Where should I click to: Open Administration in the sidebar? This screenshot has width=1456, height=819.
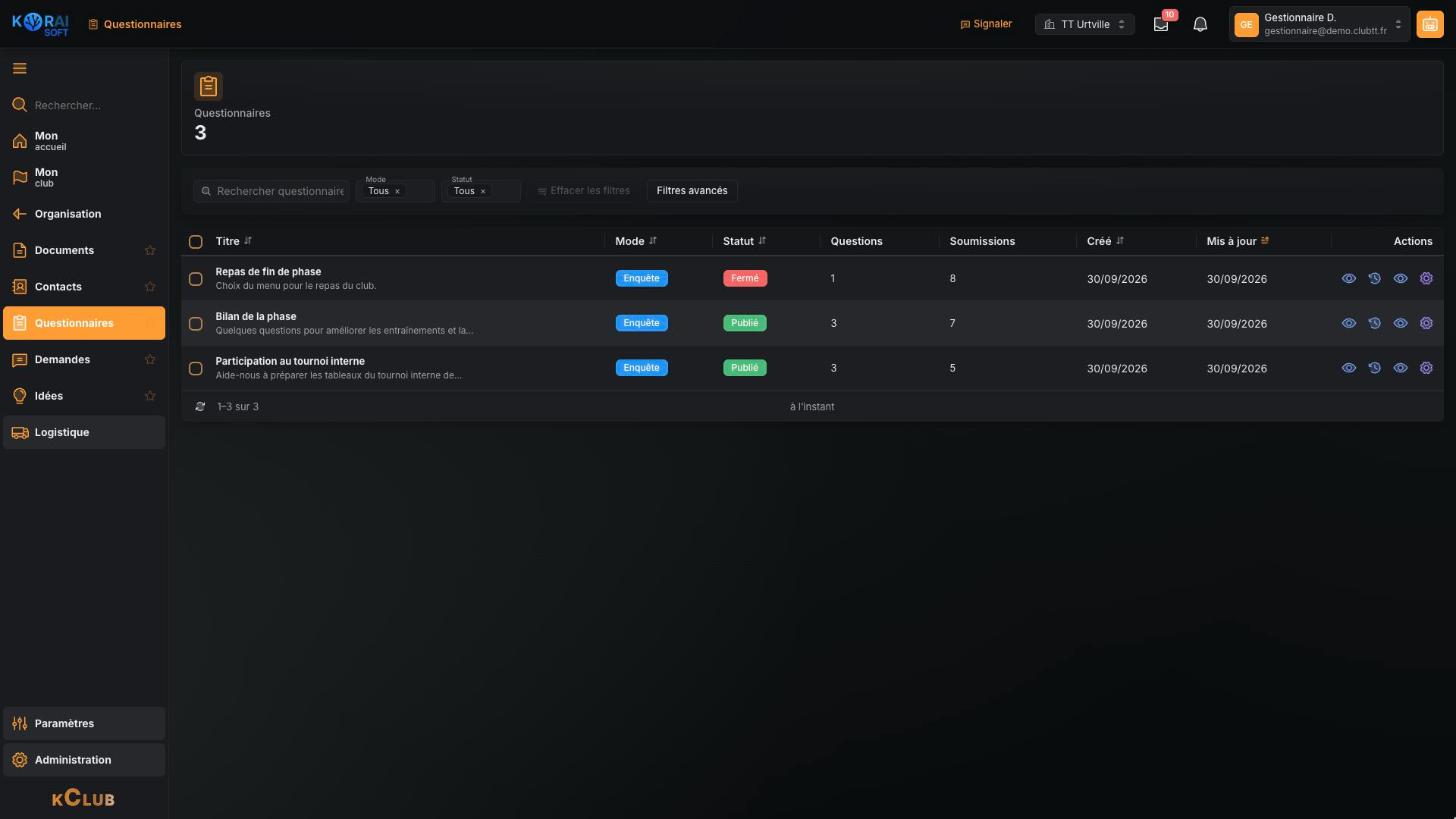[84, 760]
